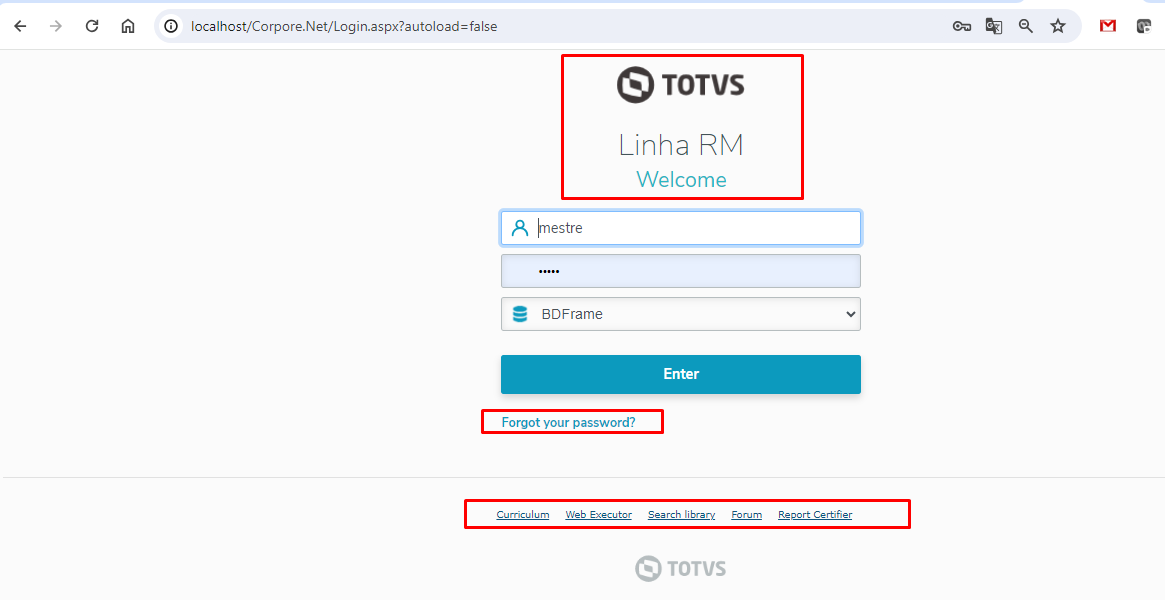The image size is (1165, 600).
Task: Open the Web Executor link
Action: coord(599,515)
